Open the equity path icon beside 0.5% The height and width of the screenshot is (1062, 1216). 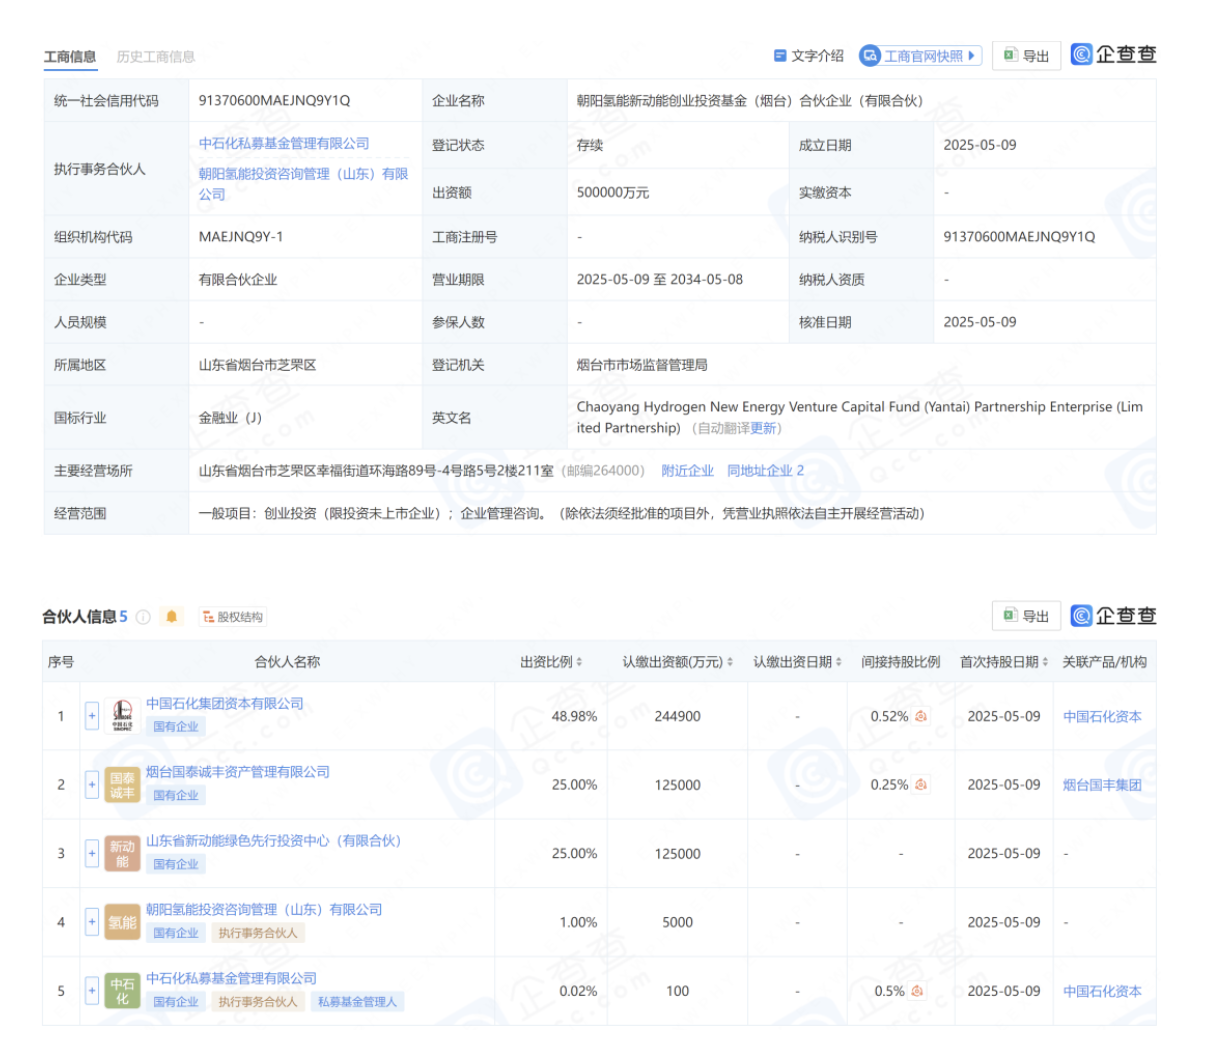[917, 991]
